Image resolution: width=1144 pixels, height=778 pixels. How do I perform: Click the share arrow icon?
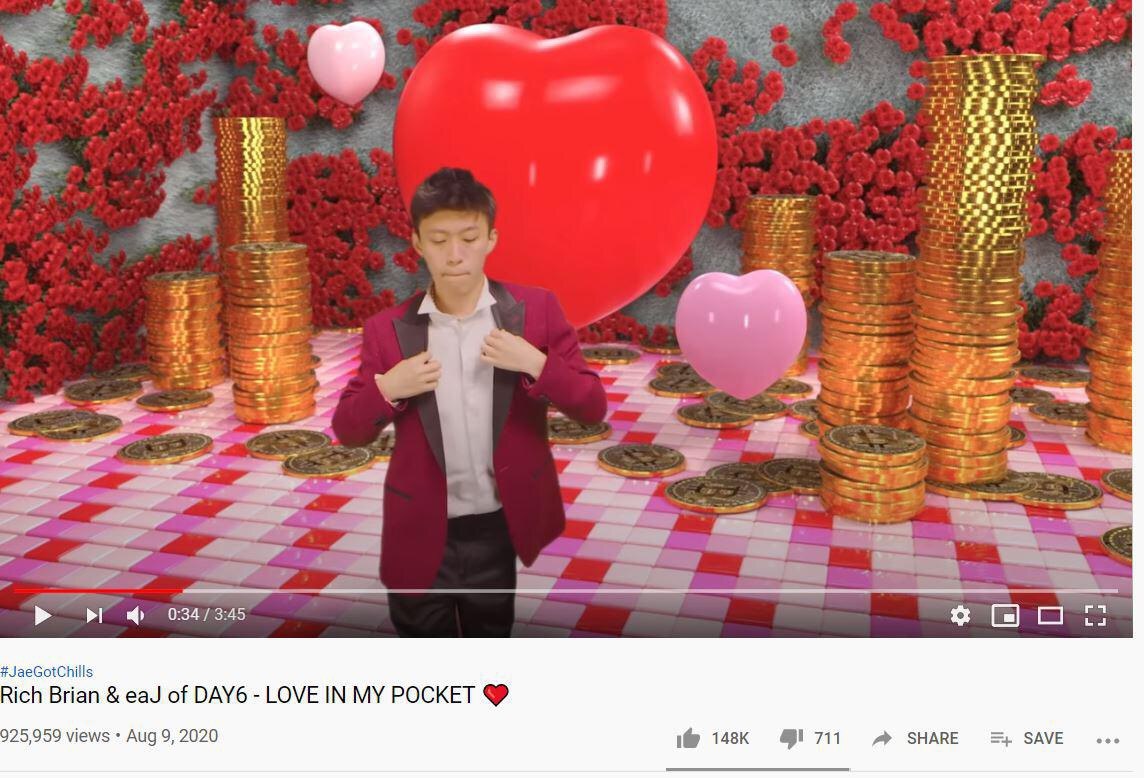pyautogui.click(x=882, y=739)
